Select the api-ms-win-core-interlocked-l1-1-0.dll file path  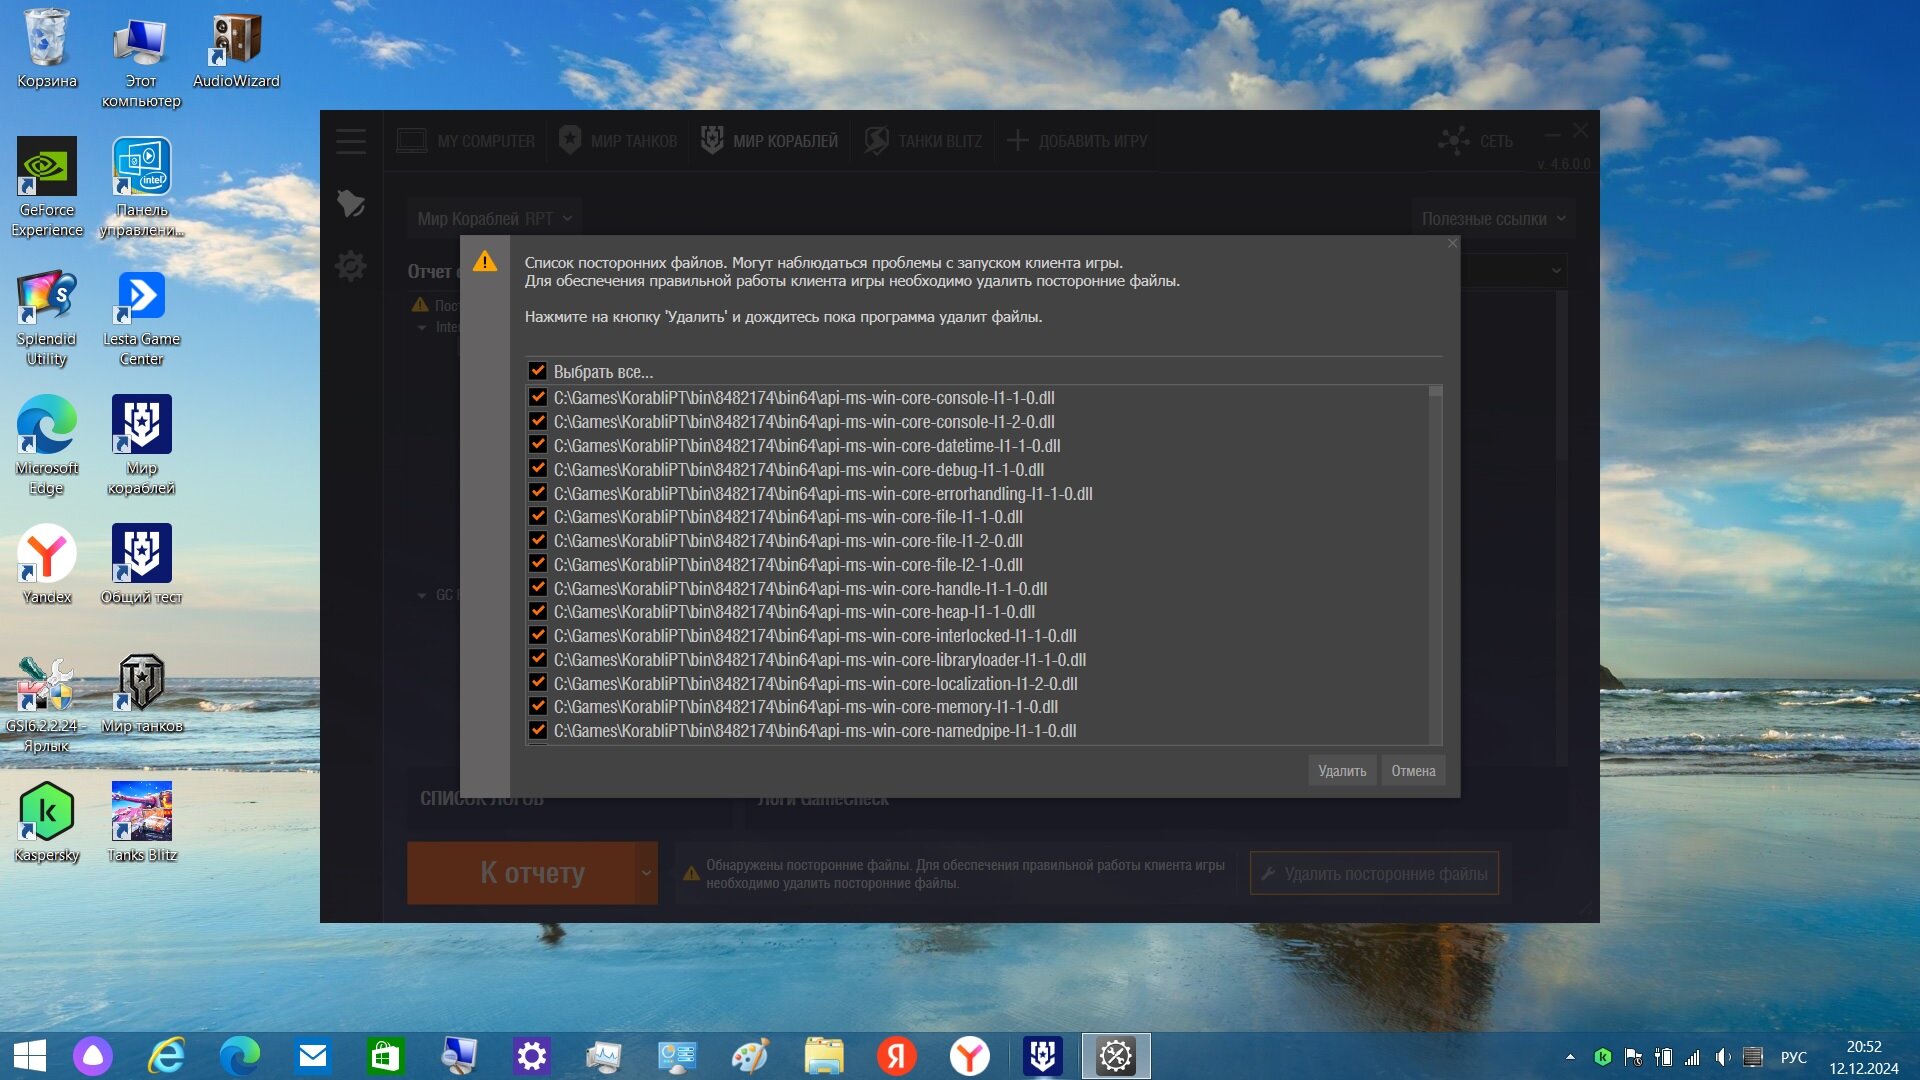pyautogui.click(x=815, y=635)
